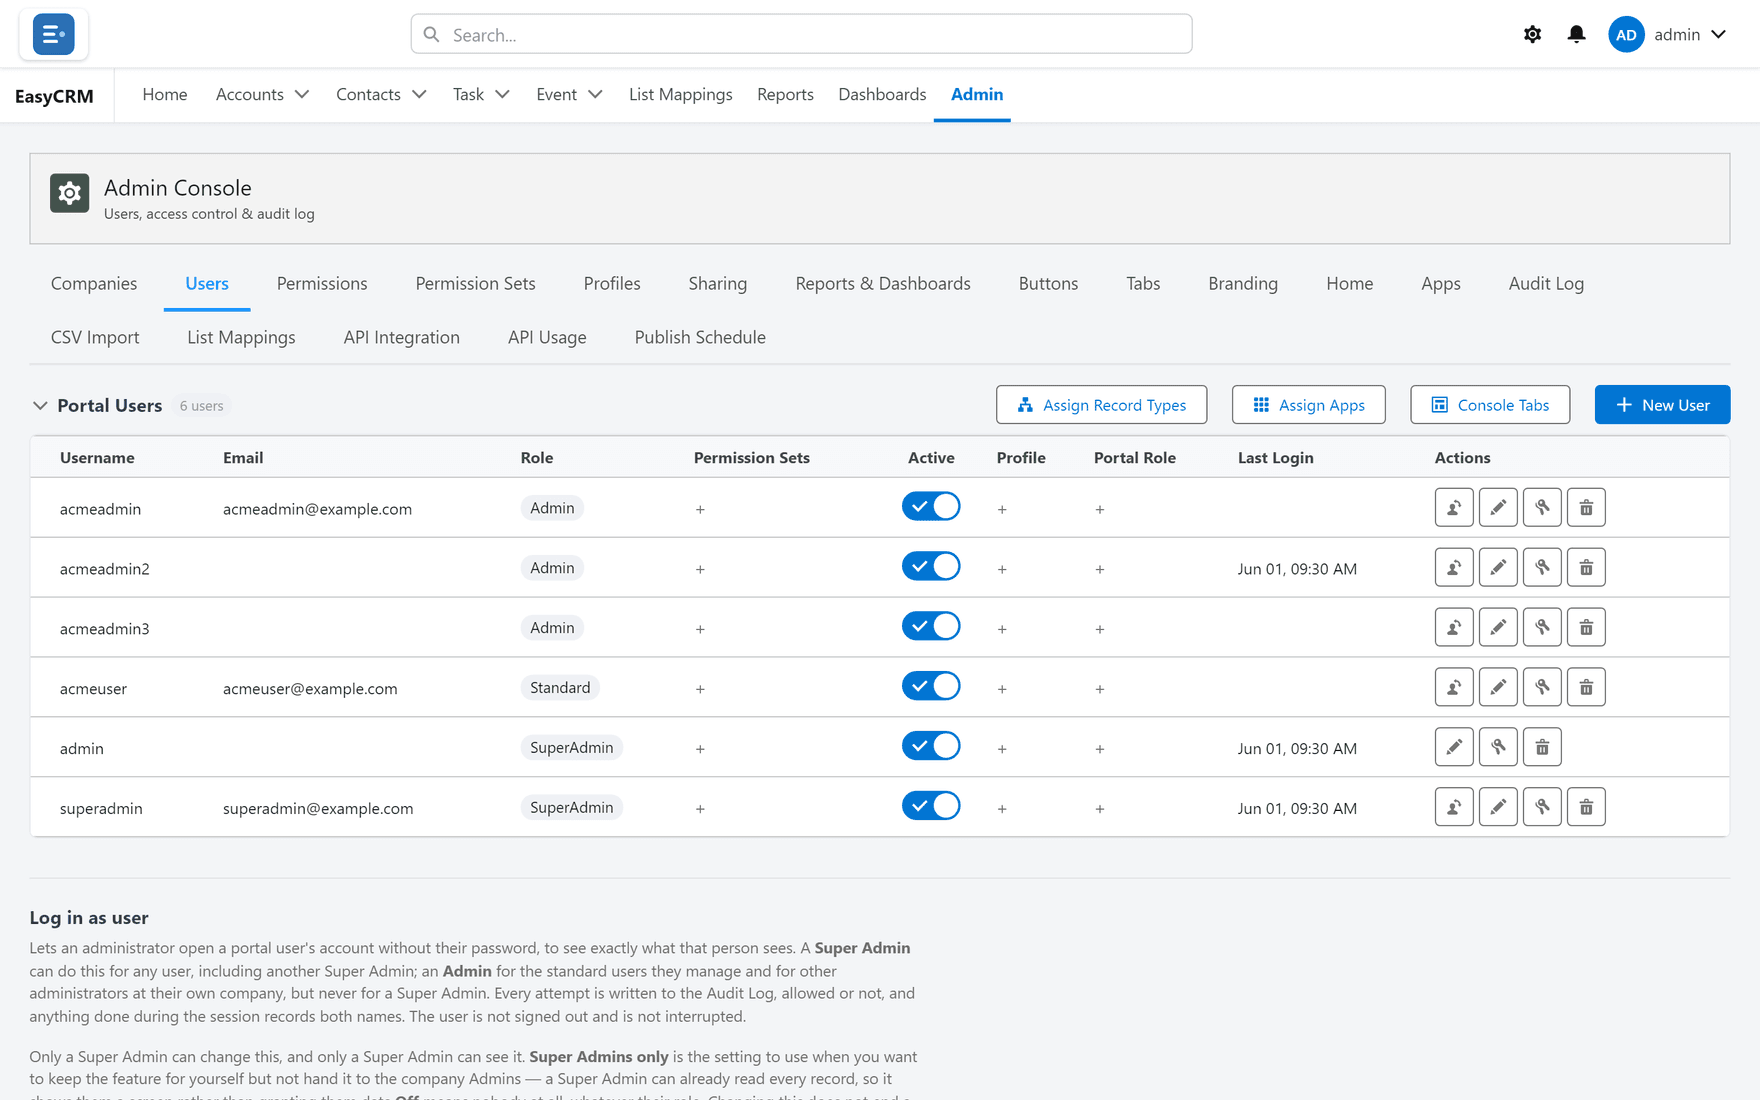The width and height of the screenshot is (1760, 1100).
Task: Click the AD user avatar
Action: click(x=1626, y=34)
